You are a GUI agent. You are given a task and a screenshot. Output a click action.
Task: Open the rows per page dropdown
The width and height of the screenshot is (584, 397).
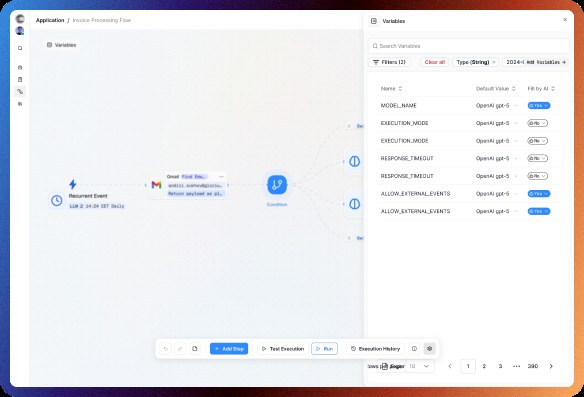(x=420, y=366)
